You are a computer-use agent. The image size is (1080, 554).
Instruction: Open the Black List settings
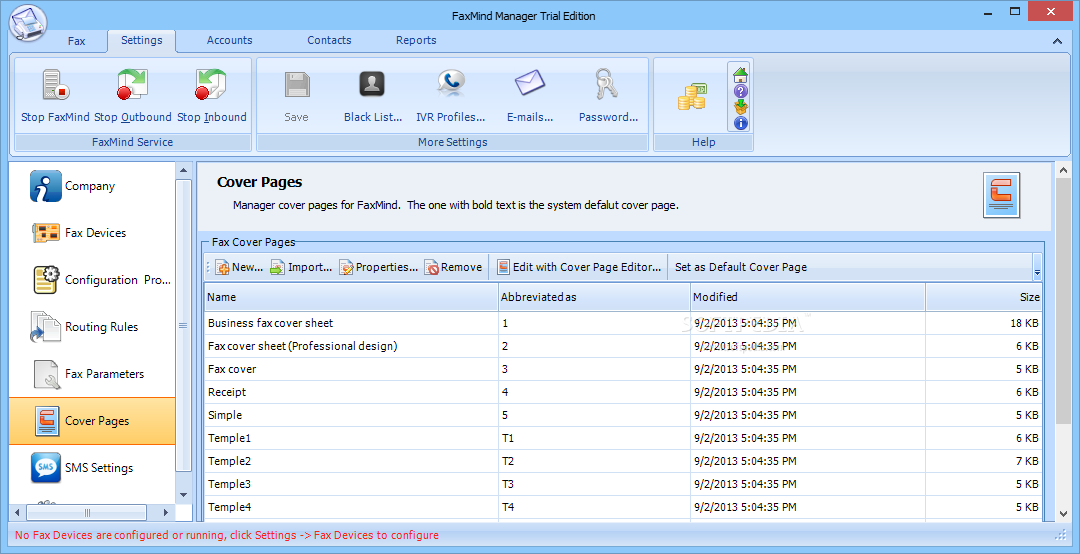[373, 96]
